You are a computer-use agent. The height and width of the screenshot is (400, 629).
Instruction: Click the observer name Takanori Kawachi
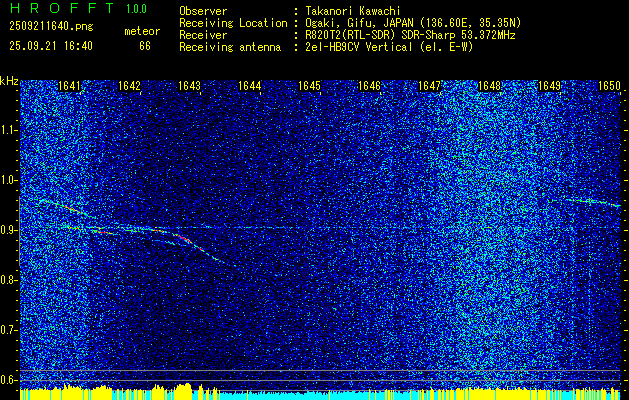tap(353, 11)
